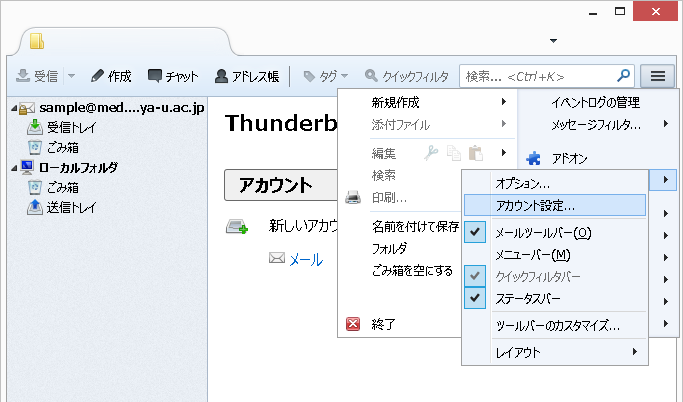Toggle the クイックフィルタ toolbar button
The image size is (683, 402).
pos(407,76)
